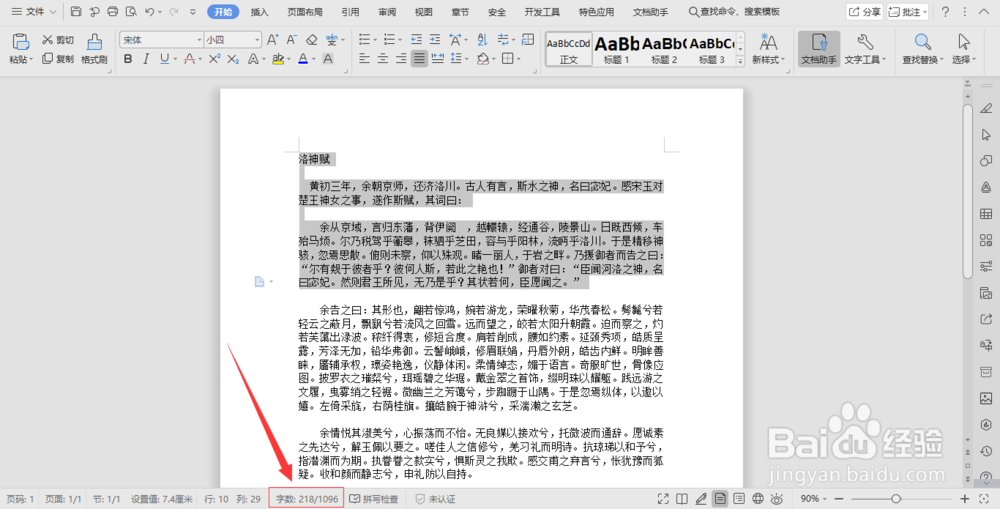Switch to reading layout view in status bar
The image size is (1000, 509).
click(x=682, y=499)
